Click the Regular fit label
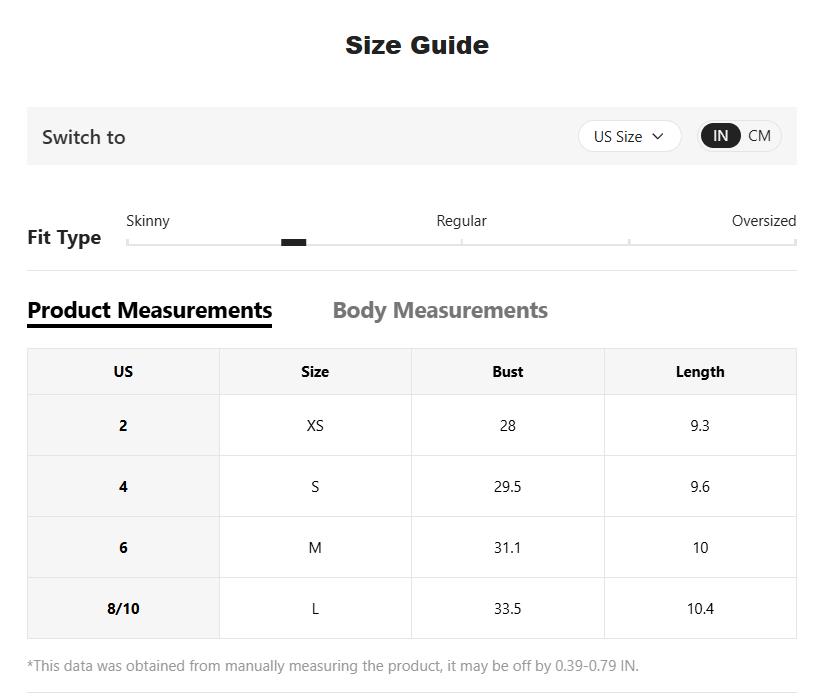Screen dimensions: 820x697 click(461, 221)
